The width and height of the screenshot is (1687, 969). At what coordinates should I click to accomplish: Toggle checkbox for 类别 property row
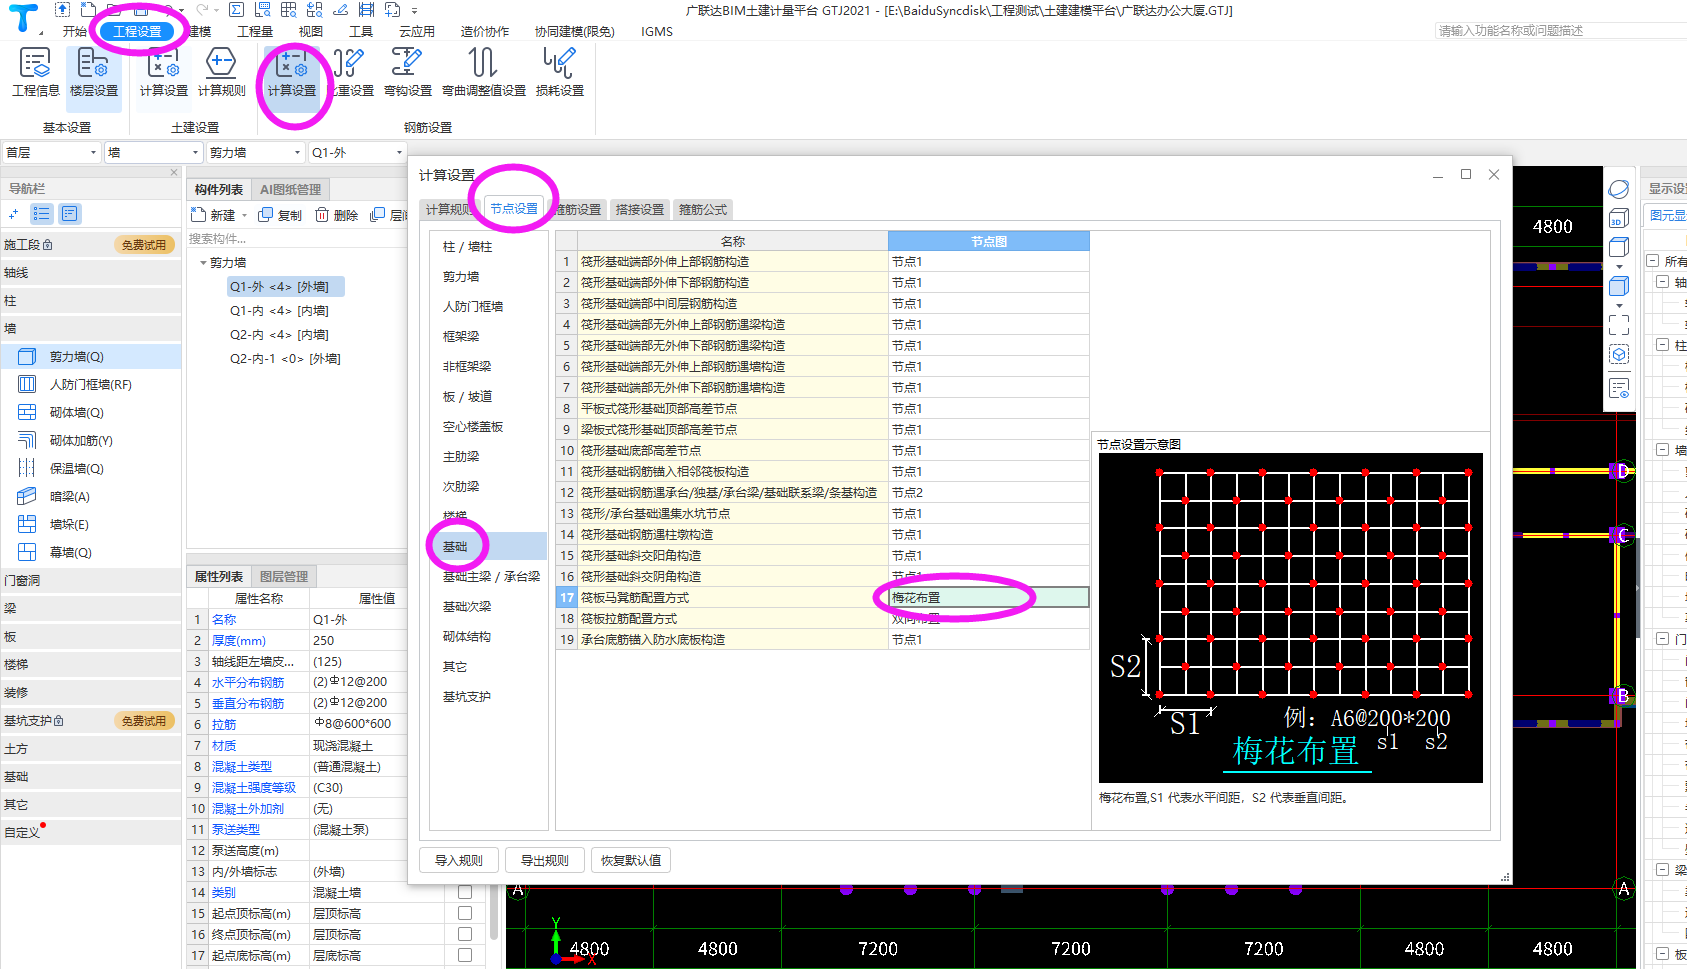[465, 892]
